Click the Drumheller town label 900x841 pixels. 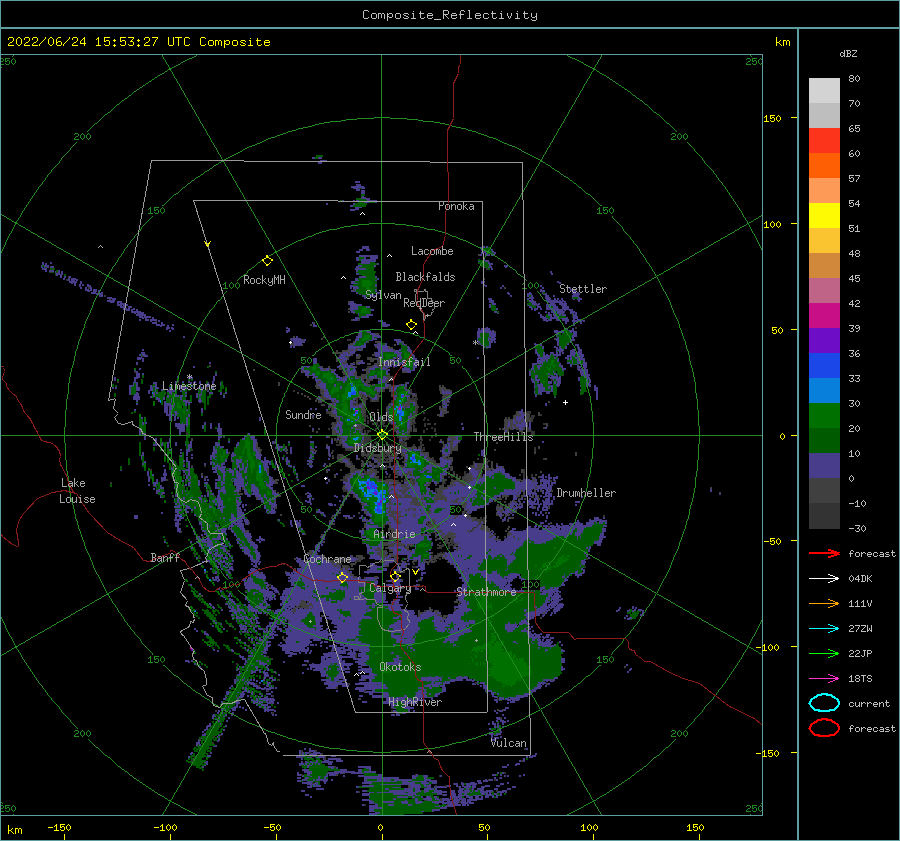(586, 493)
